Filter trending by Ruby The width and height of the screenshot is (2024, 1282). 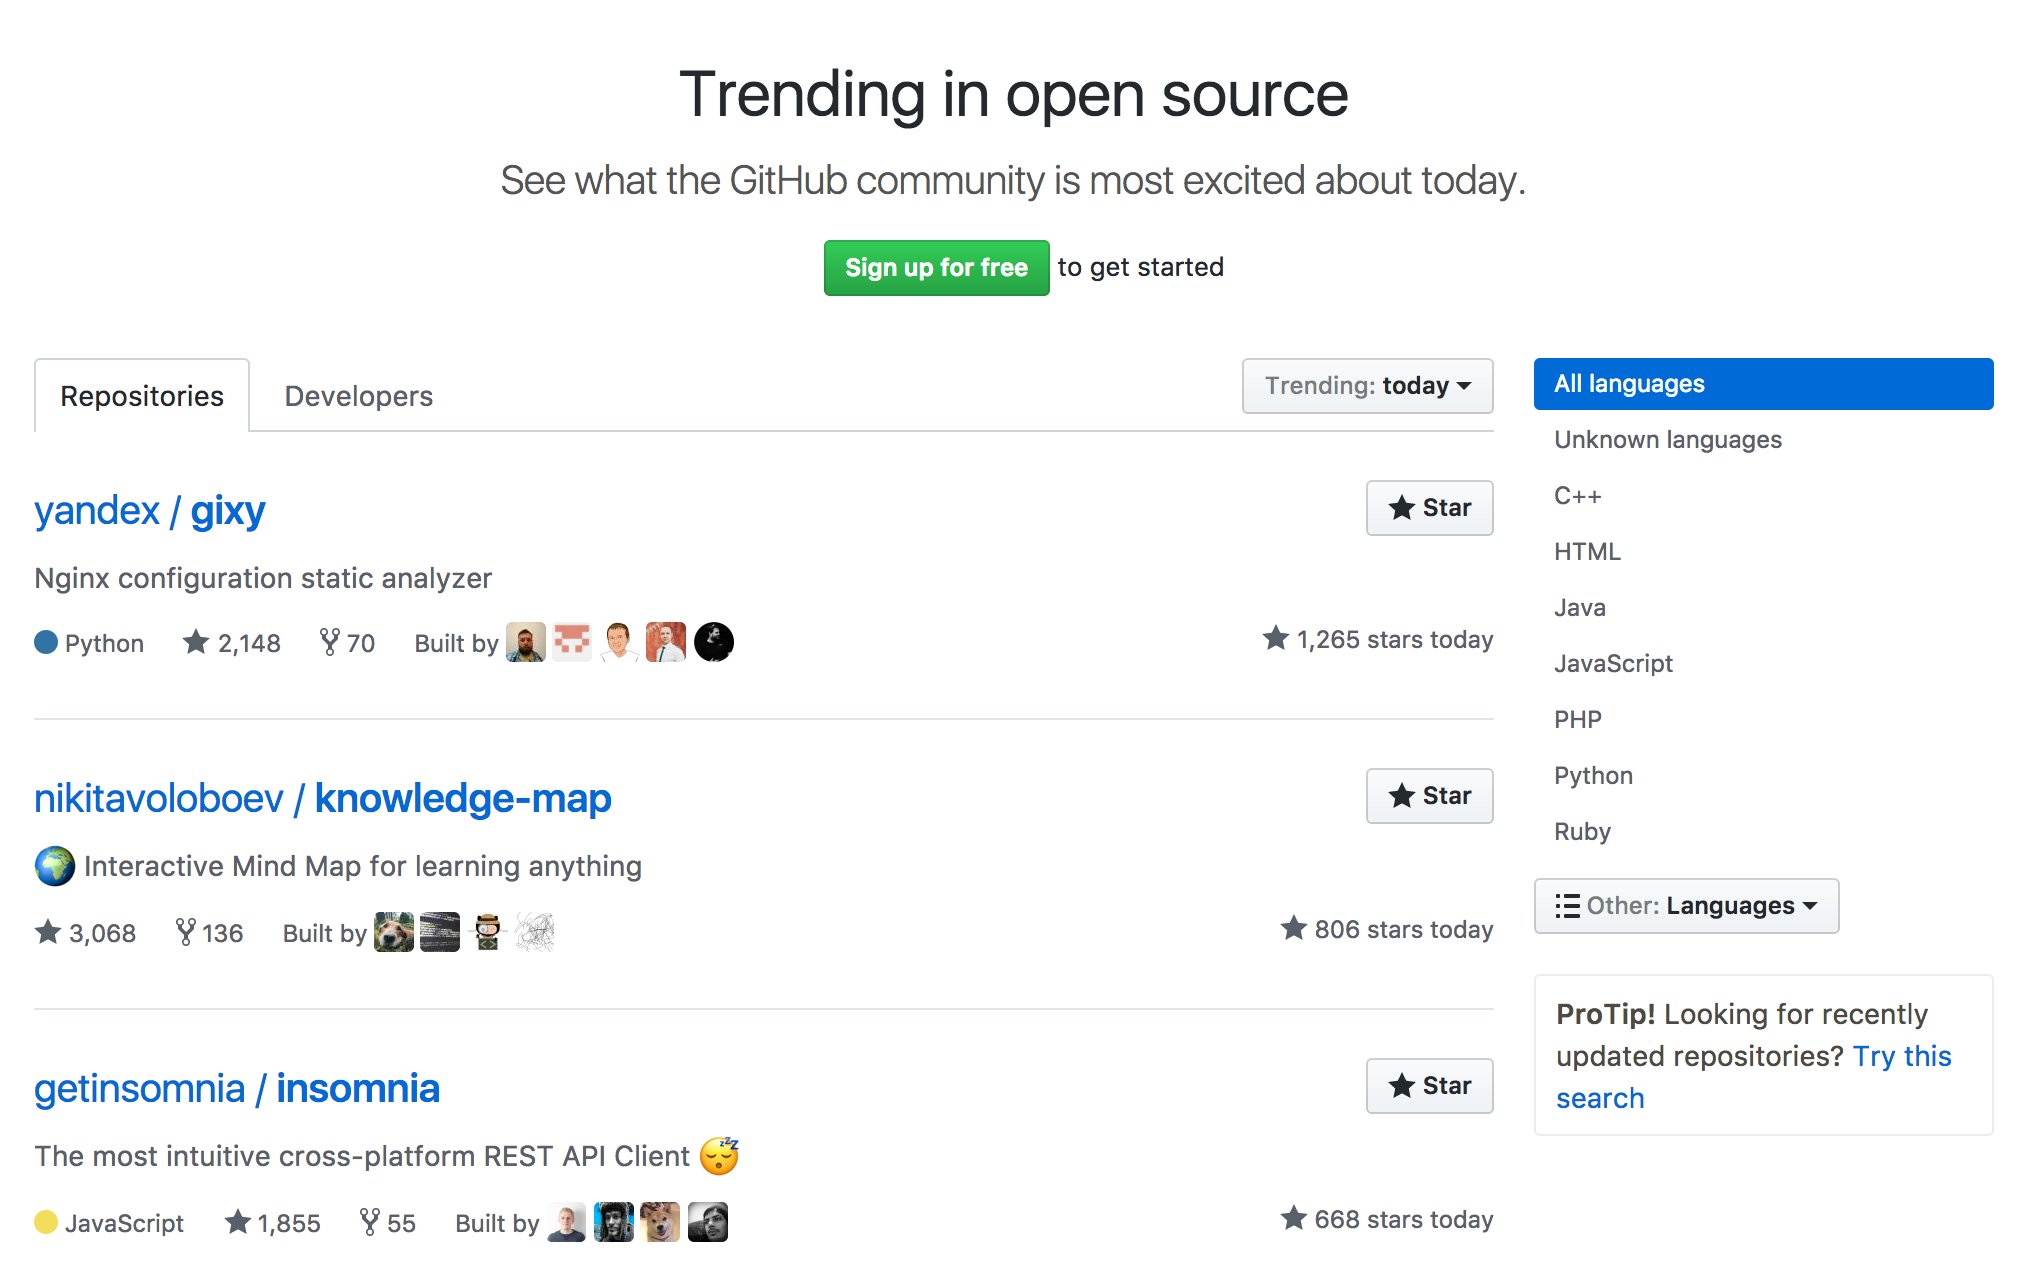(1582, 832)
